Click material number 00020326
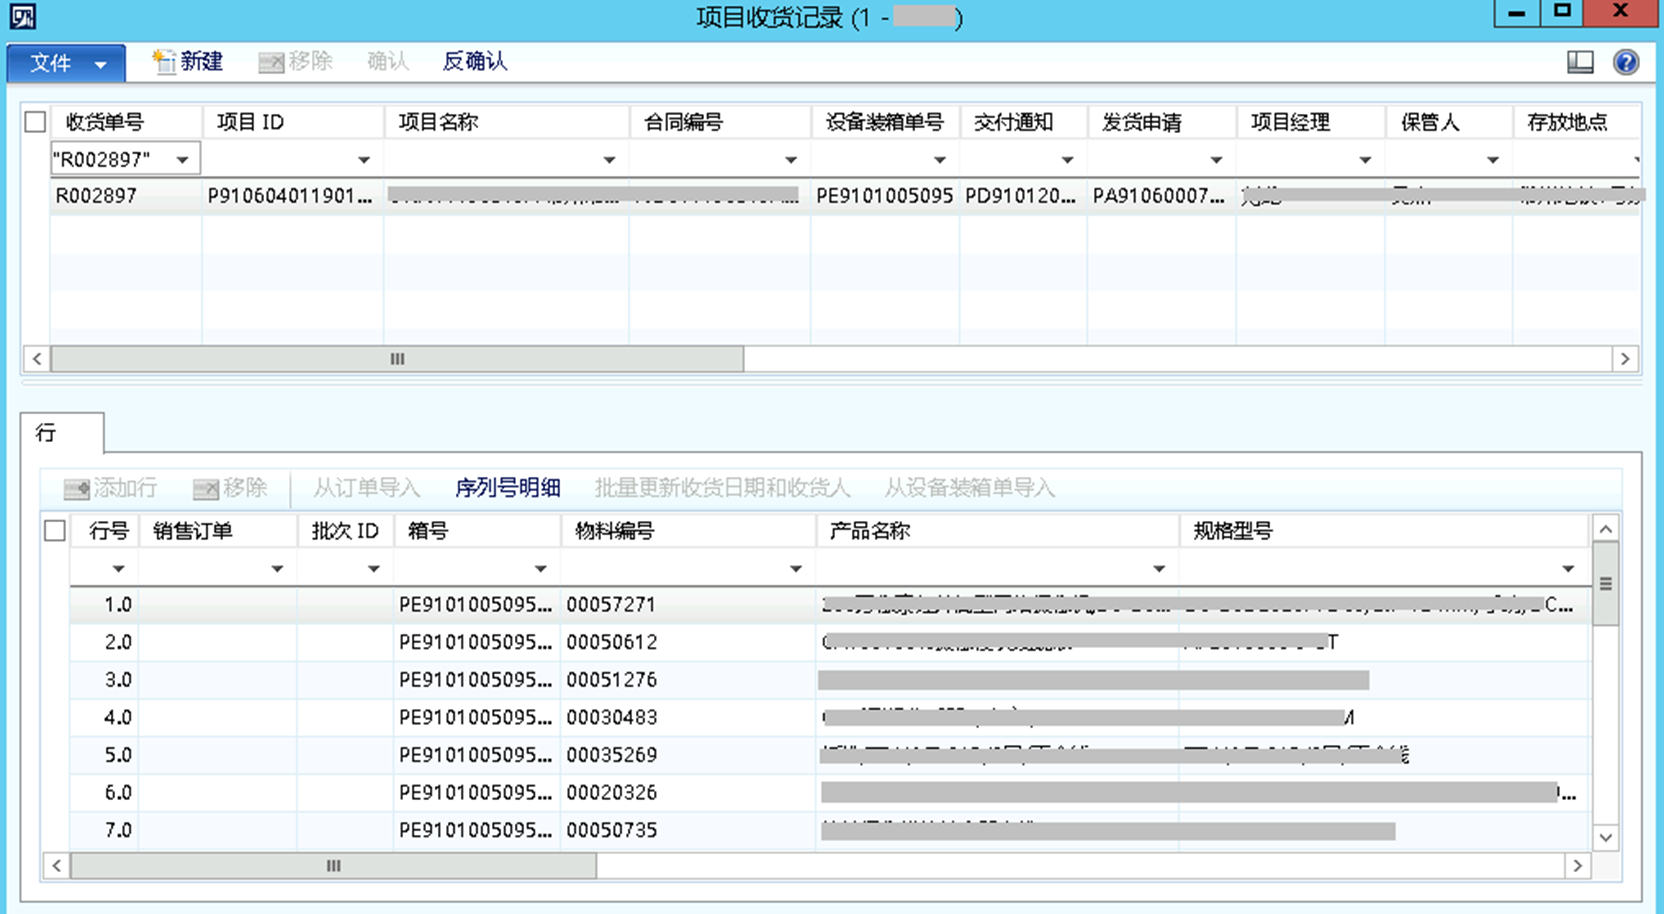The image size is (1664, 914). (611, 792)
